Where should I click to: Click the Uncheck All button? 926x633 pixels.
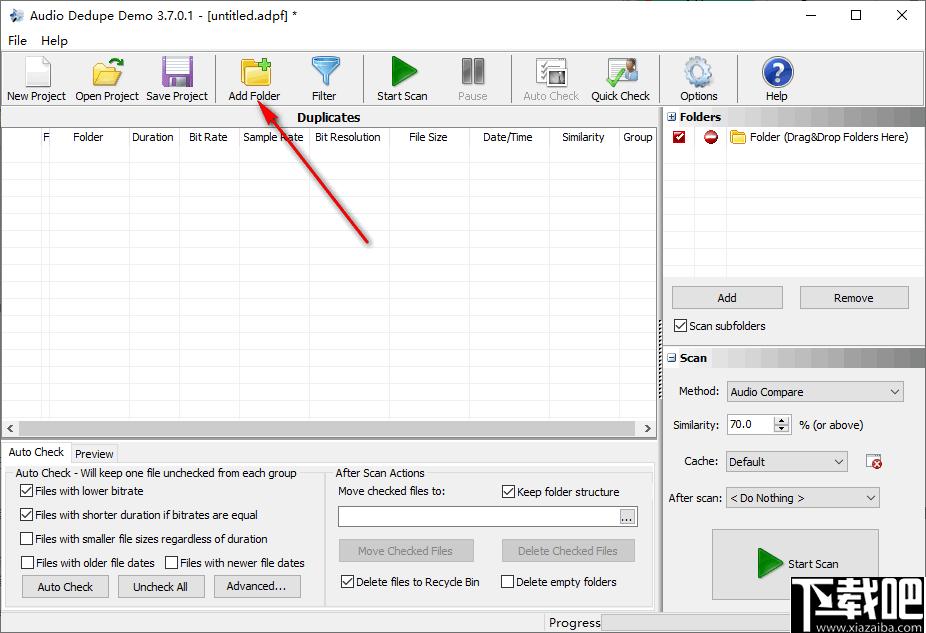pos(161,586)
